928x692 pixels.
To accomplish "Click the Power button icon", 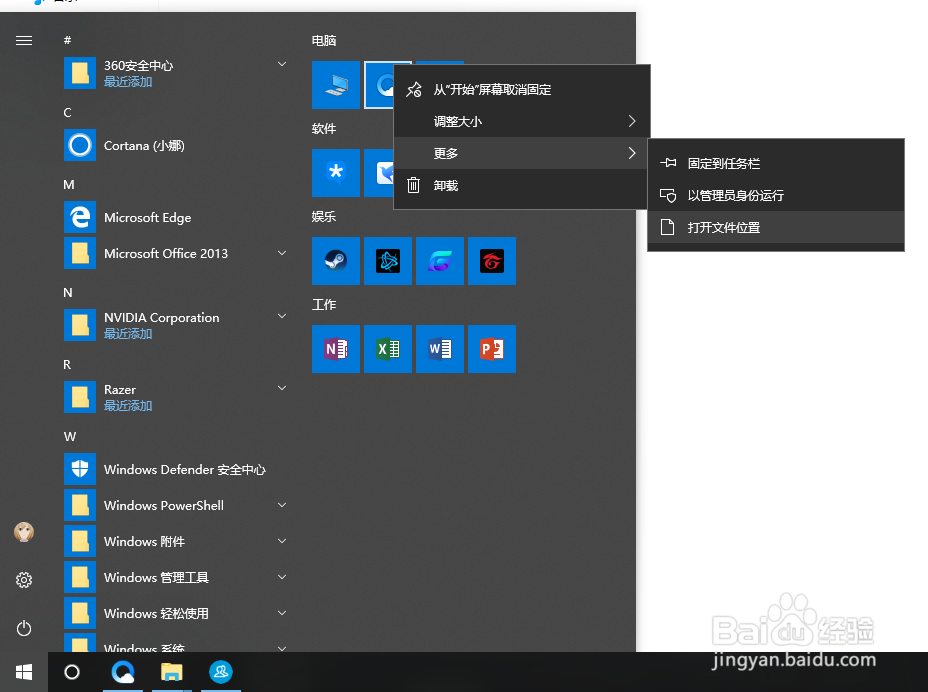I will pyautogui.click(x=24, y=628).
